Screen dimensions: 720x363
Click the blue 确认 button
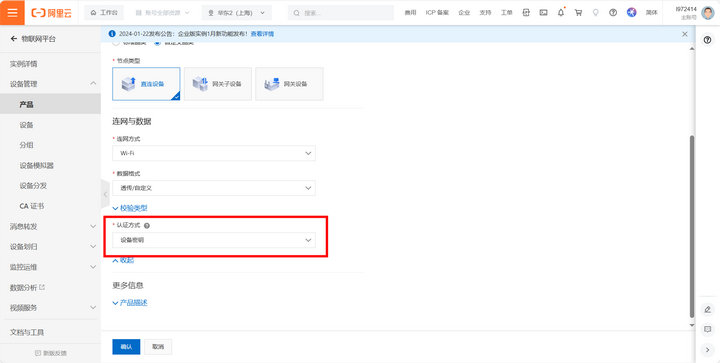click(126, 347)
